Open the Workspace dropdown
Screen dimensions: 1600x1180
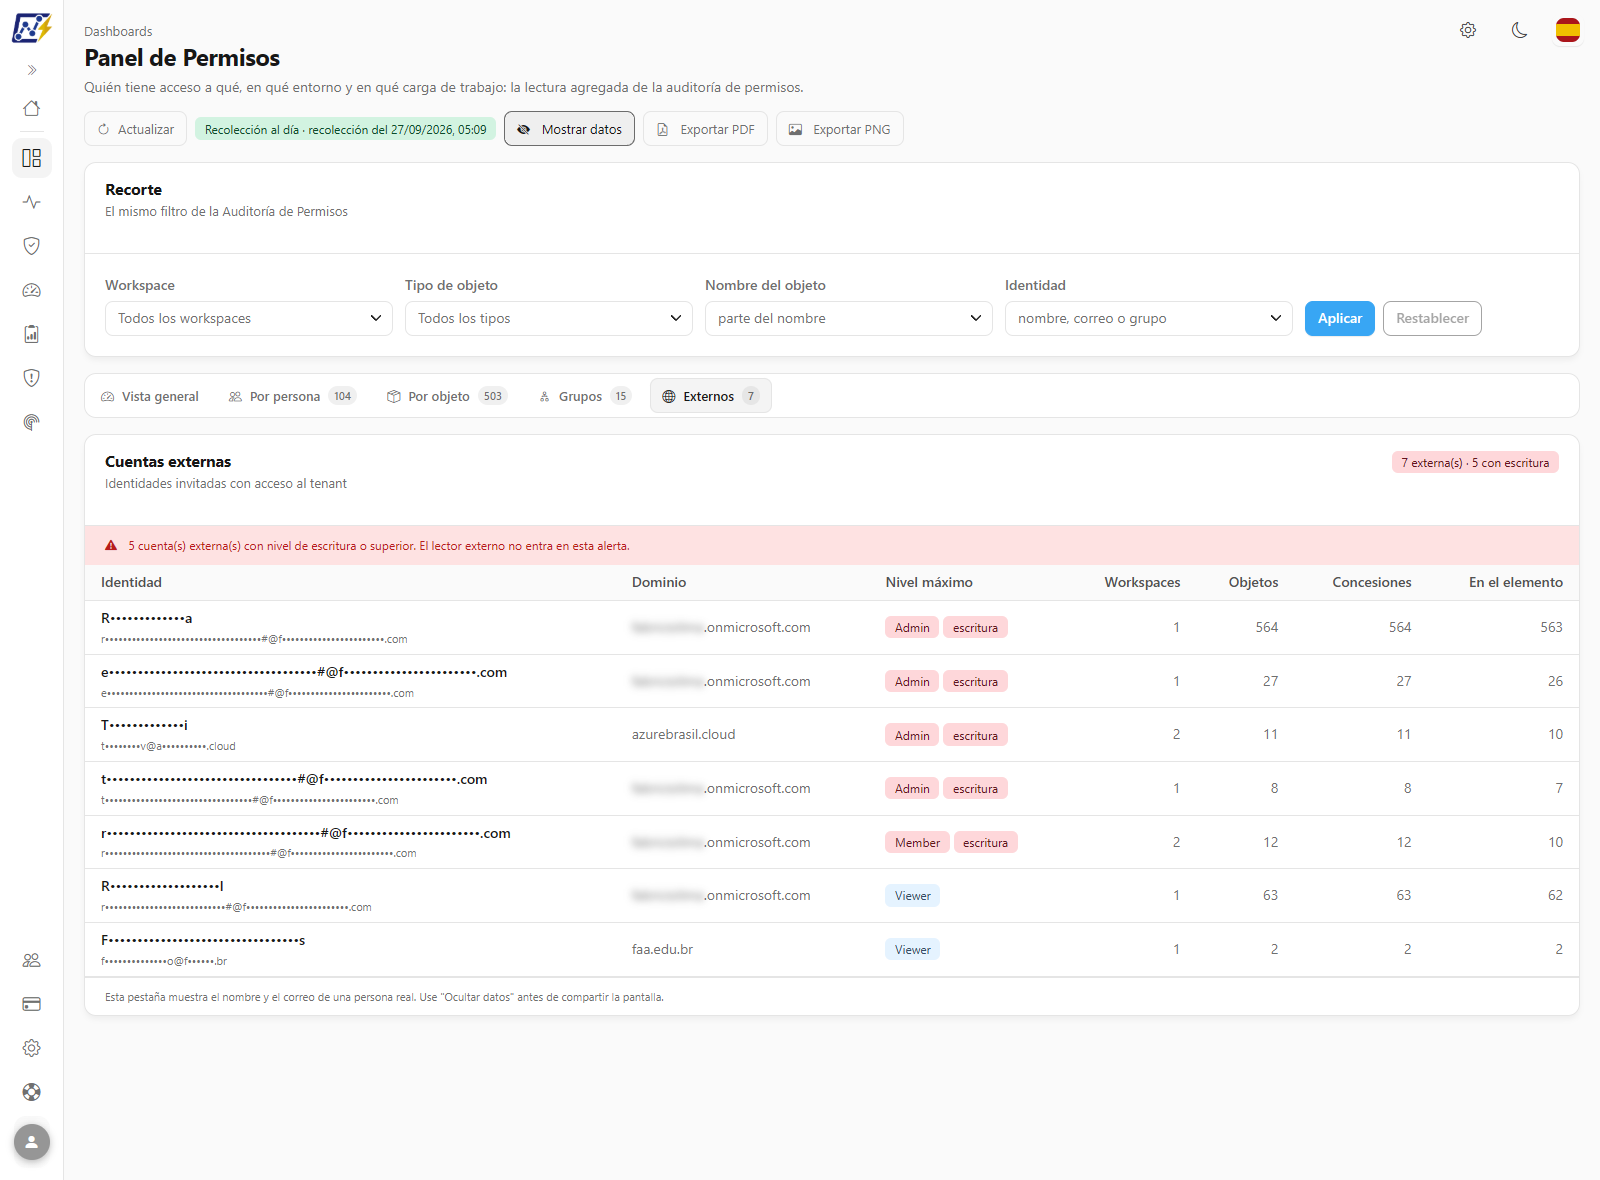249,318
